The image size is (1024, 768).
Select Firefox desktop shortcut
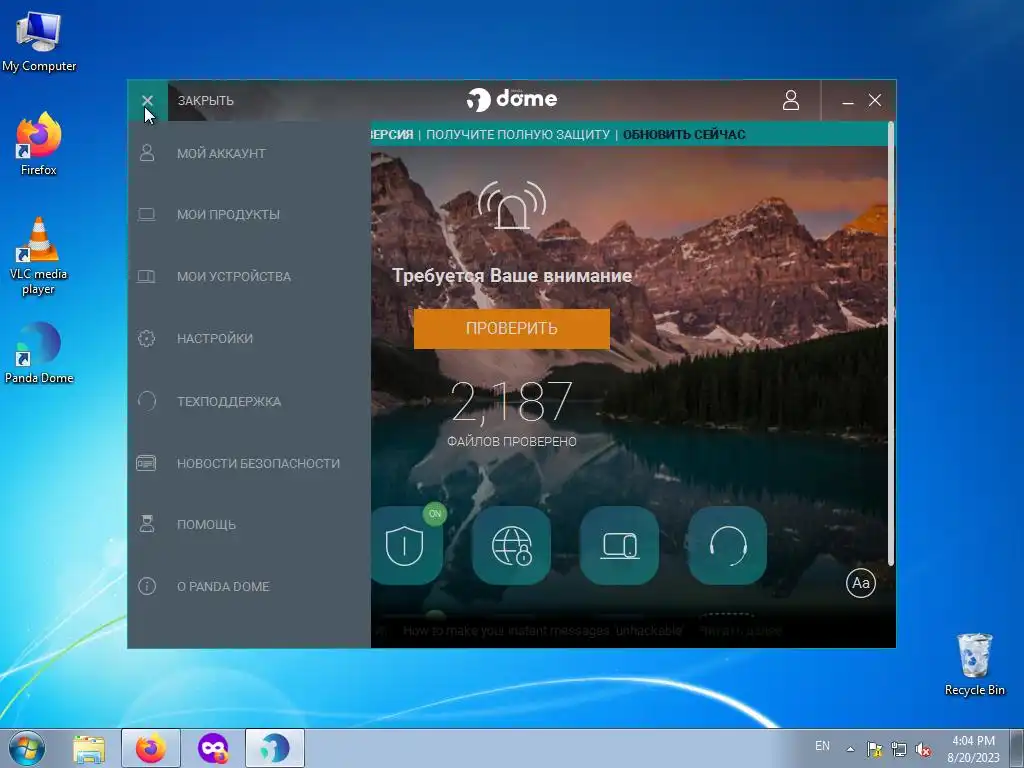(x=39, y=144)
